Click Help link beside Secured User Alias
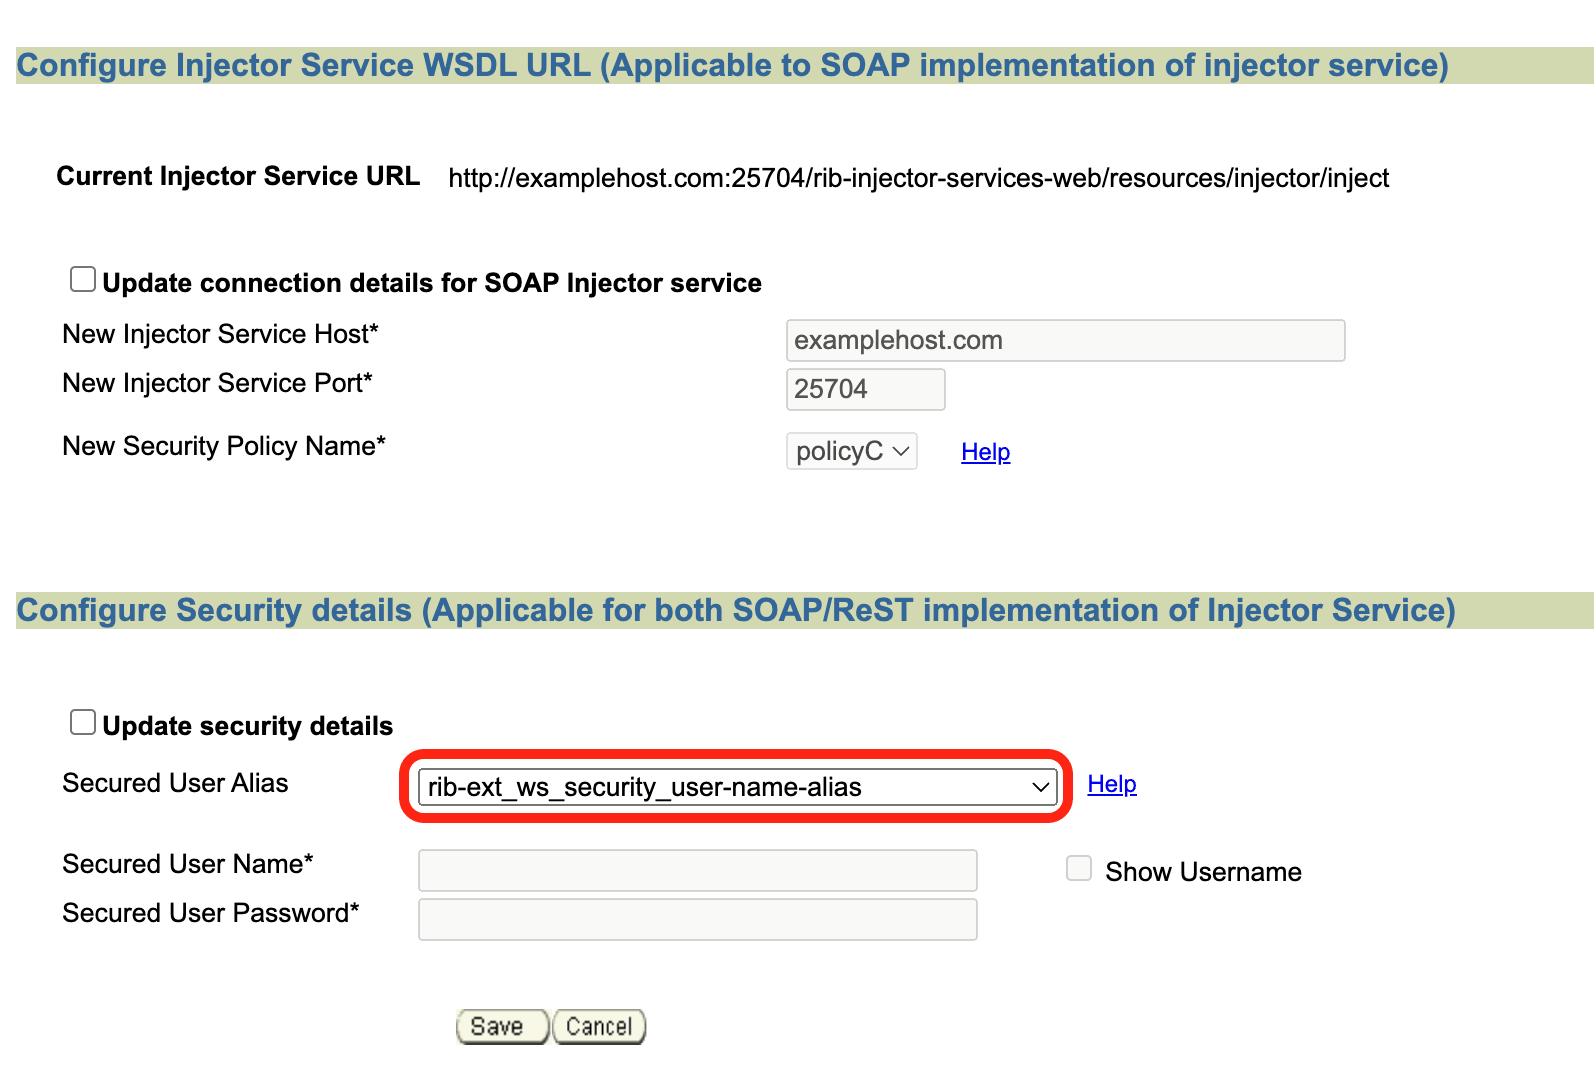1594x1070 pixels. coord(1112,784)
